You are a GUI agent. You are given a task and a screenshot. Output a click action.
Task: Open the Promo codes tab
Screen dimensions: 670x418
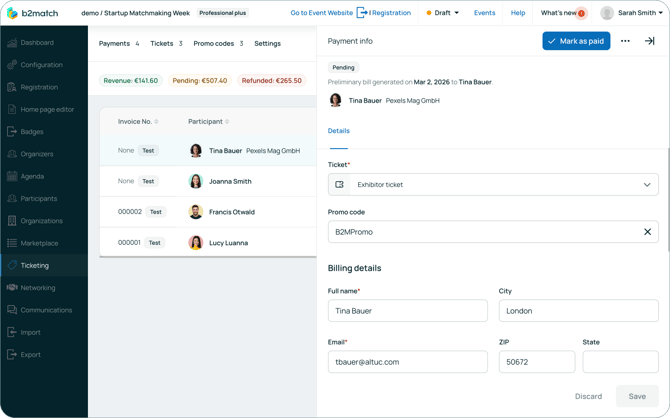point(218,44)
